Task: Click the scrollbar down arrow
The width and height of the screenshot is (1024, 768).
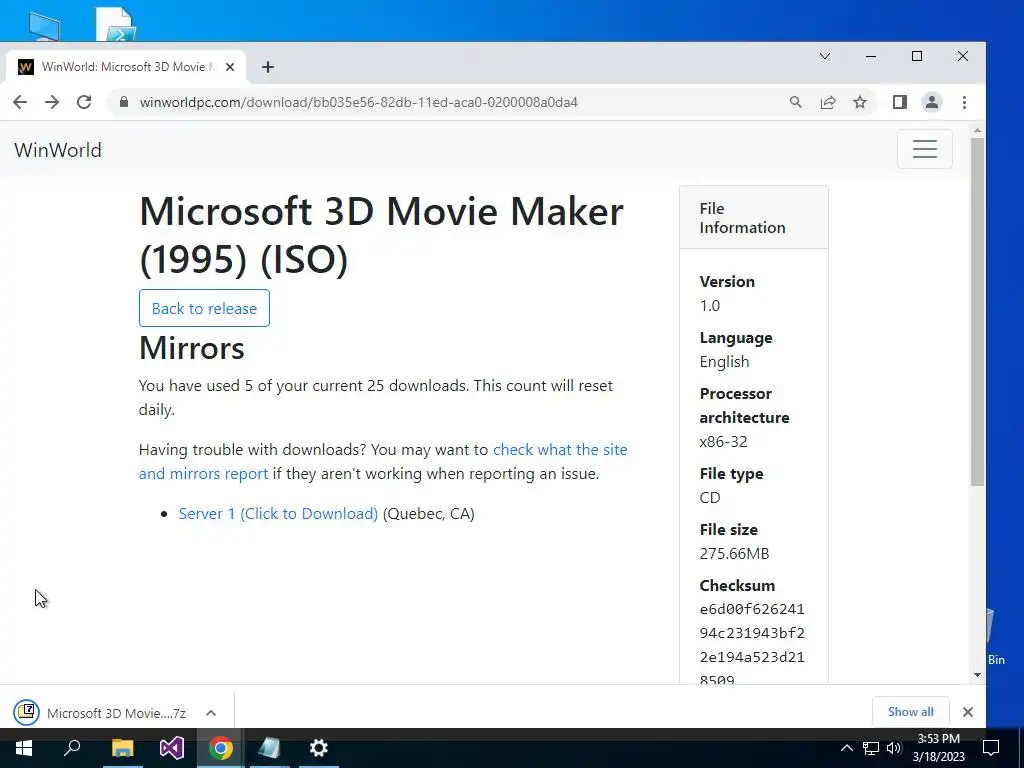Action: click(x=977, y=675)
